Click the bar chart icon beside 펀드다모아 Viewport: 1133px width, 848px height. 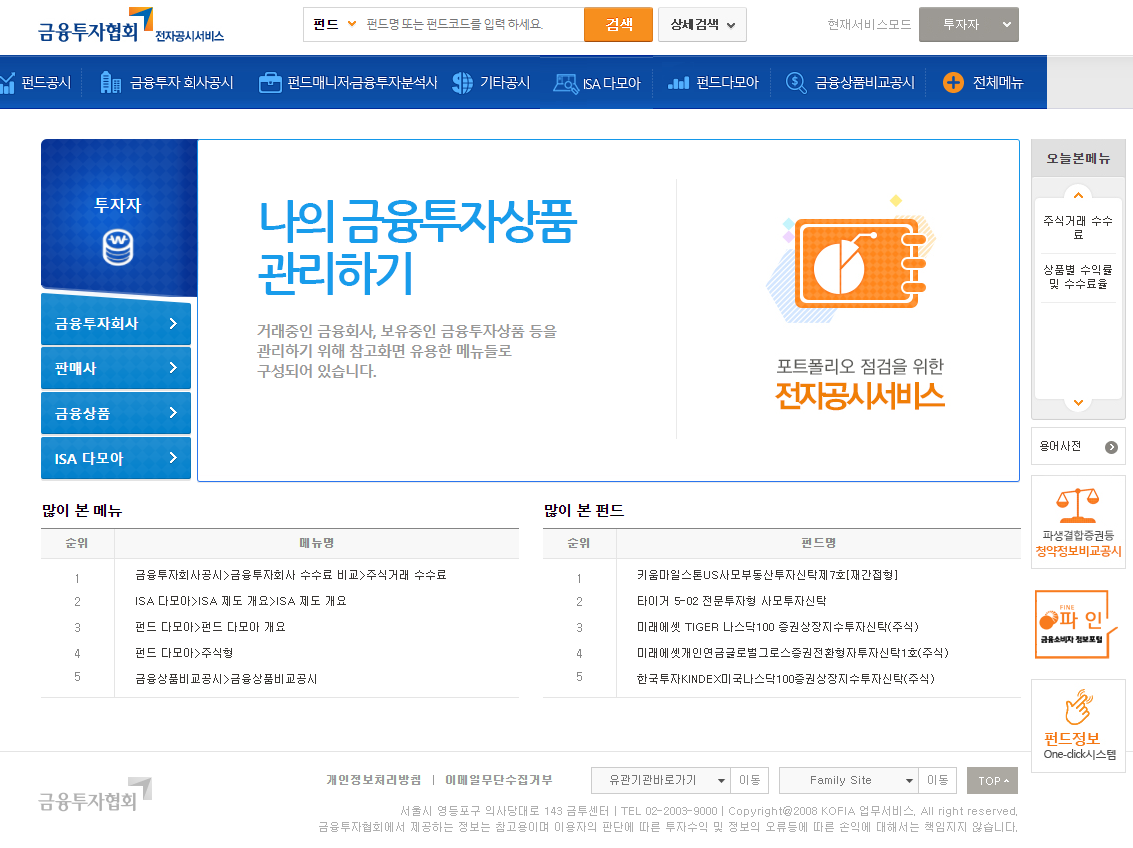click(678, 83)
